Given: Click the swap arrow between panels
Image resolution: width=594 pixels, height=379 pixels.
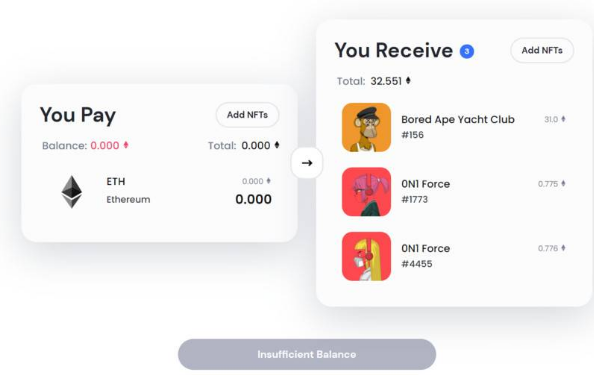Looking at the screenshot, I should pos(307,163).
